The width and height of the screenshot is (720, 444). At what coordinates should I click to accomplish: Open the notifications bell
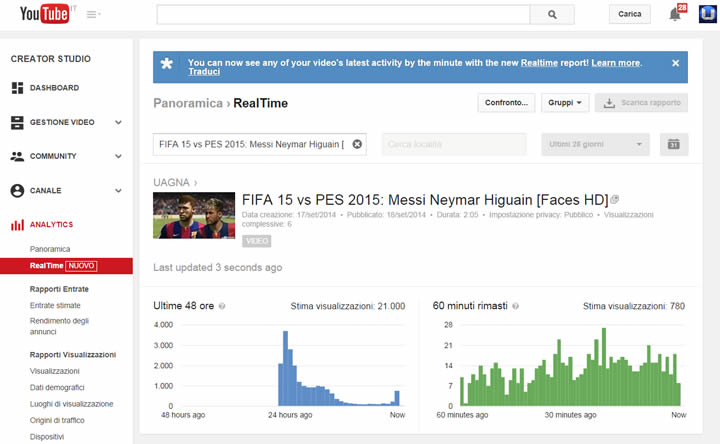pos(675,14)
